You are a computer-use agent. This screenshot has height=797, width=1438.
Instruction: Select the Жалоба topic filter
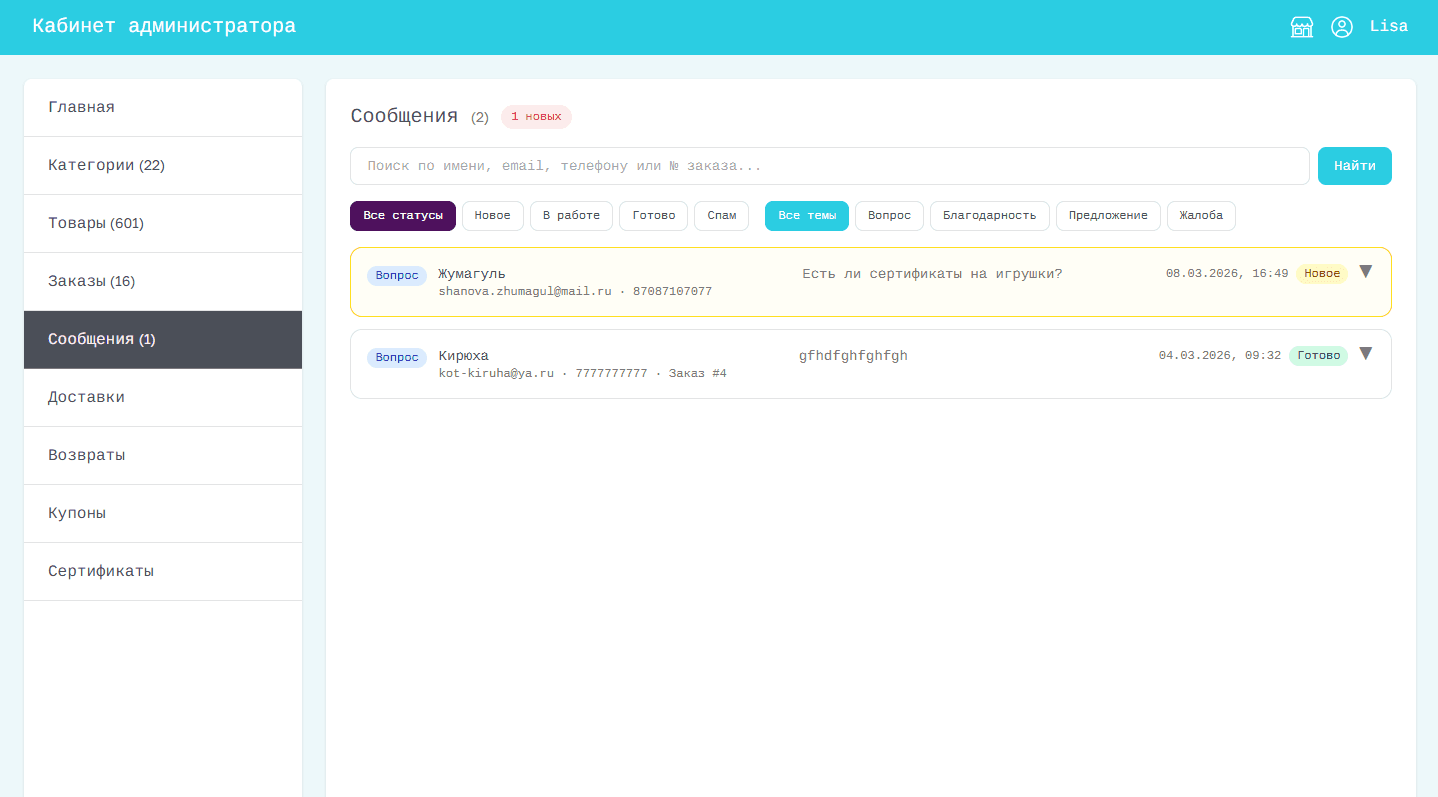tap(1200, 216)
